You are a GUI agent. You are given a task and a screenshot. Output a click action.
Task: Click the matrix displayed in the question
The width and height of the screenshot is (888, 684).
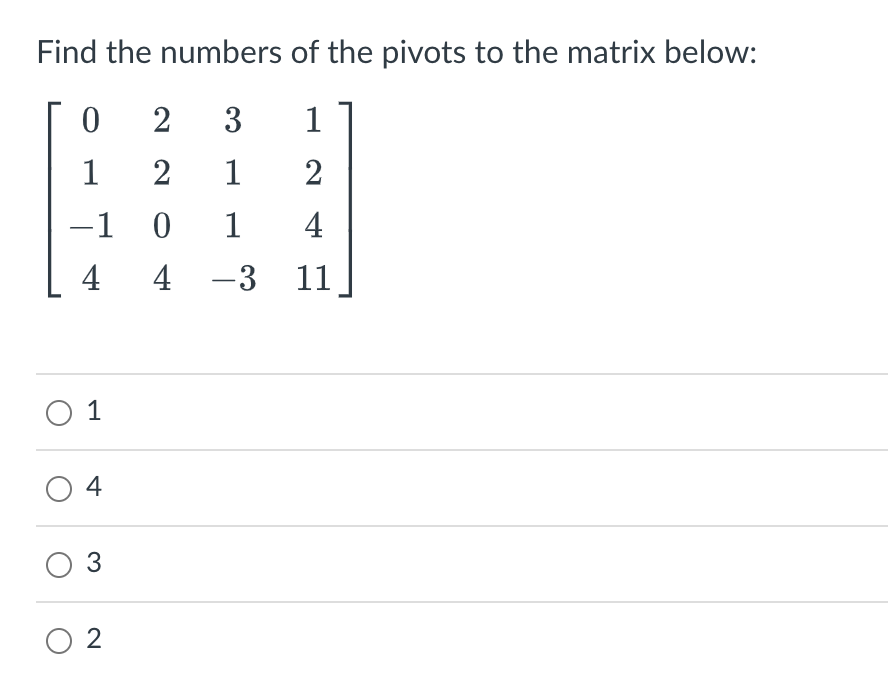pyautogui.click(x=198, y=200)
